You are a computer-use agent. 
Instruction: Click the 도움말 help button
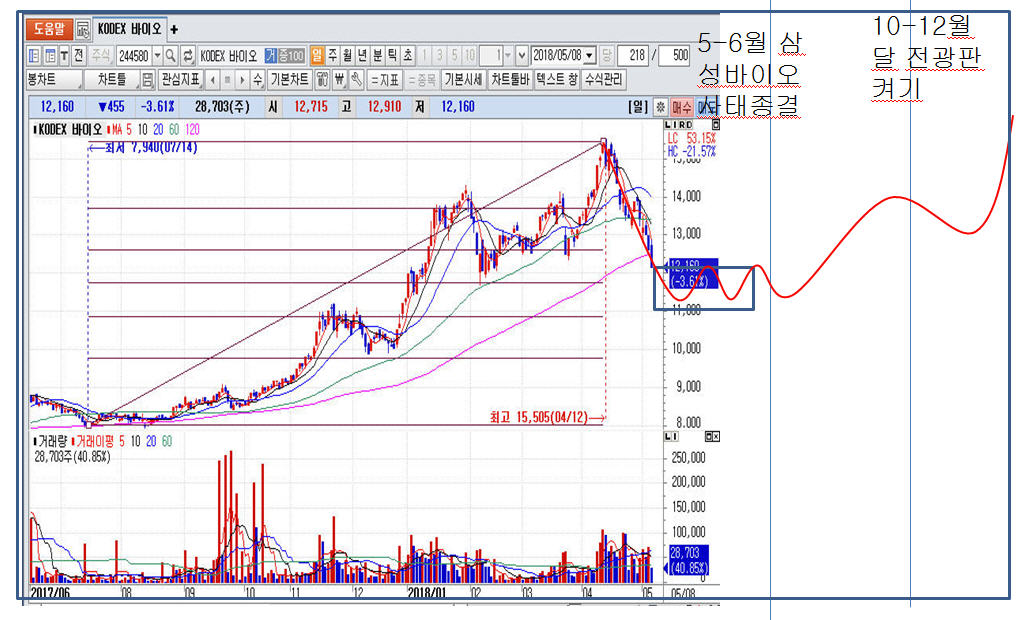click(x=48, y=30)
